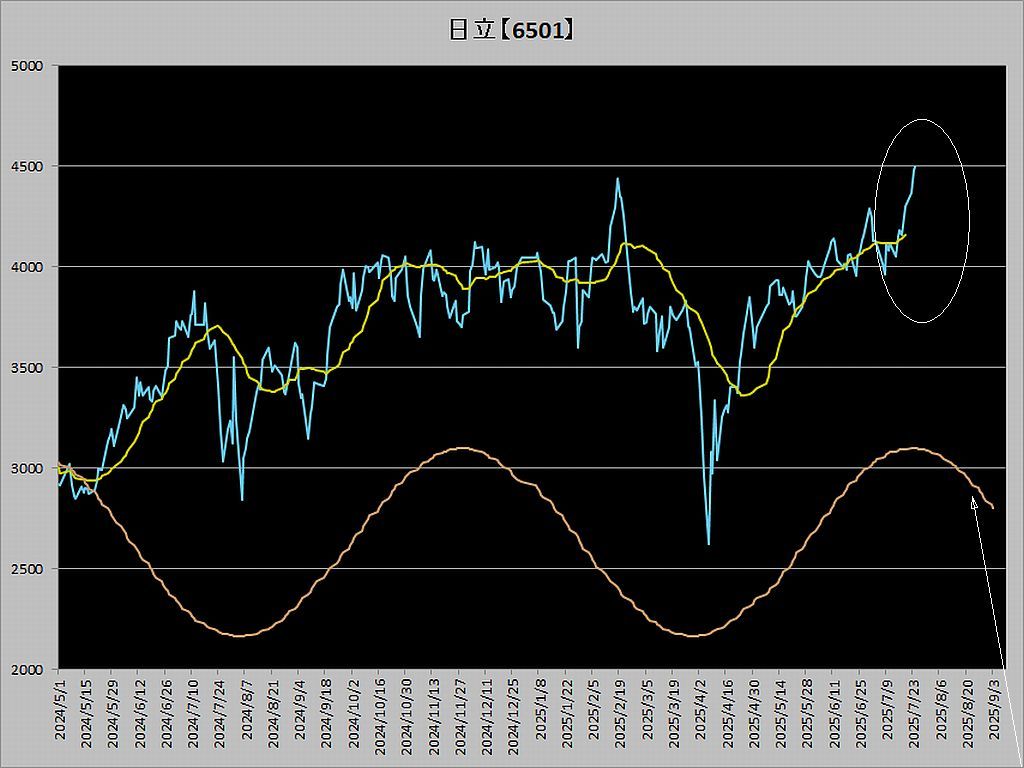The image size is (1024, 768).
Task: Click the orange cycle curve's November 2024 crest
Action: click(460, 448)
